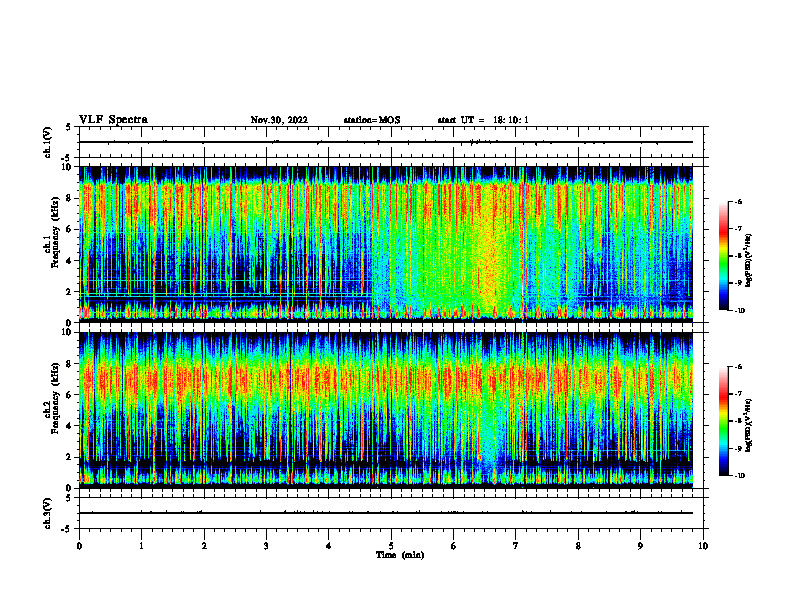Click the "-6" label on ch.1 colorbar
The height and width of the screenshot is (612, 792).
pyautogui.click(x=738, y=202)
